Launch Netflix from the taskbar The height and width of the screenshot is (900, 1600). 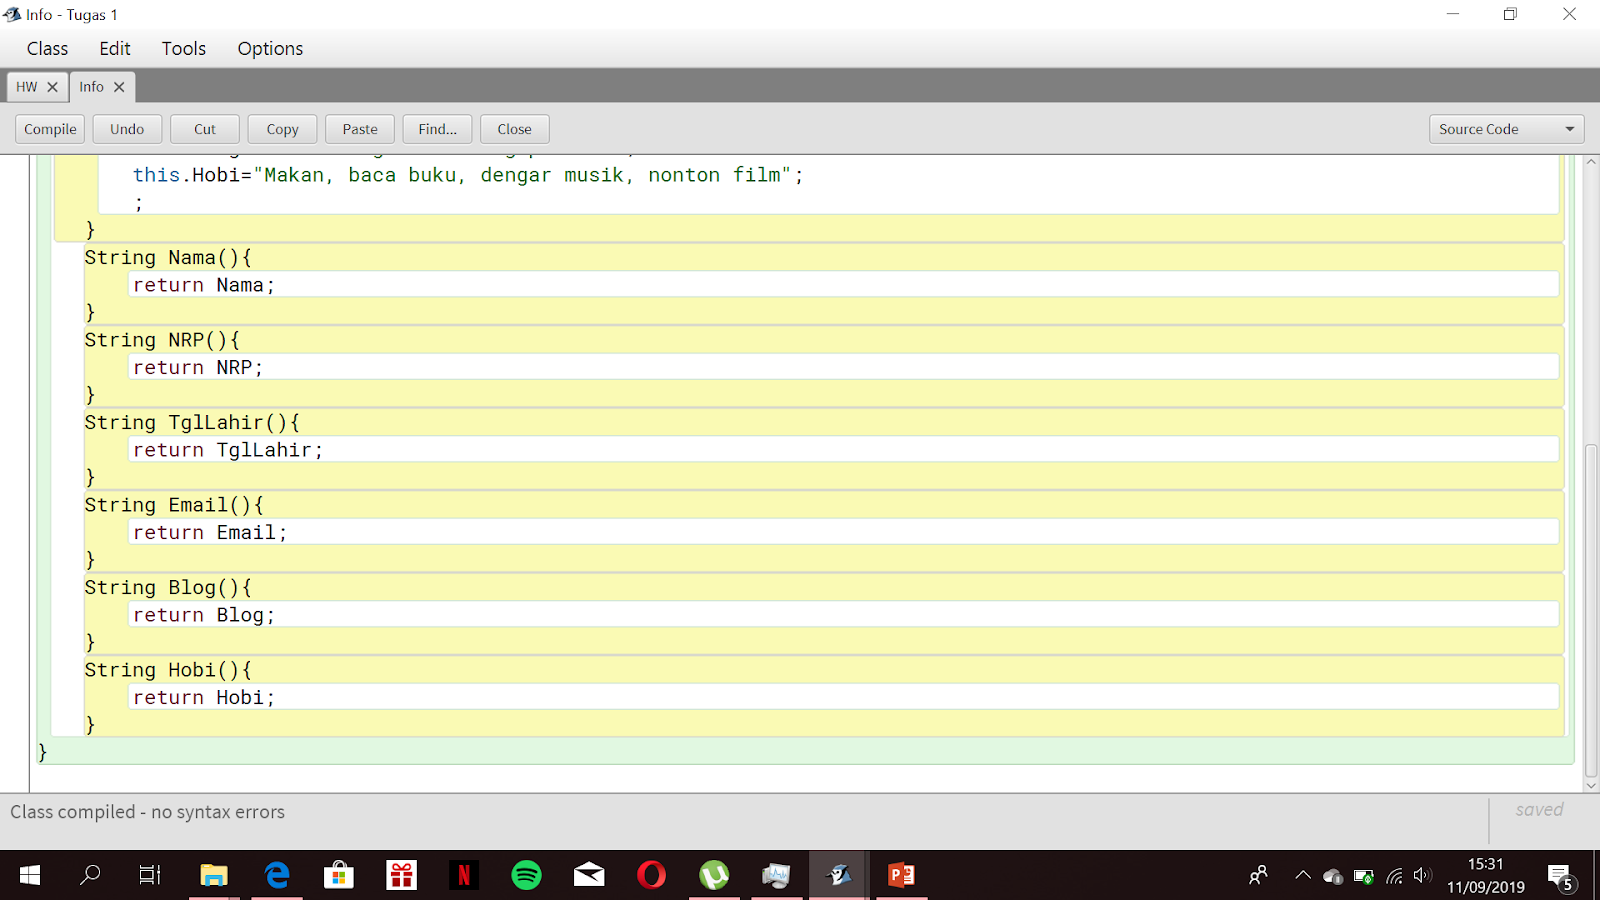(x=464, y=875)
